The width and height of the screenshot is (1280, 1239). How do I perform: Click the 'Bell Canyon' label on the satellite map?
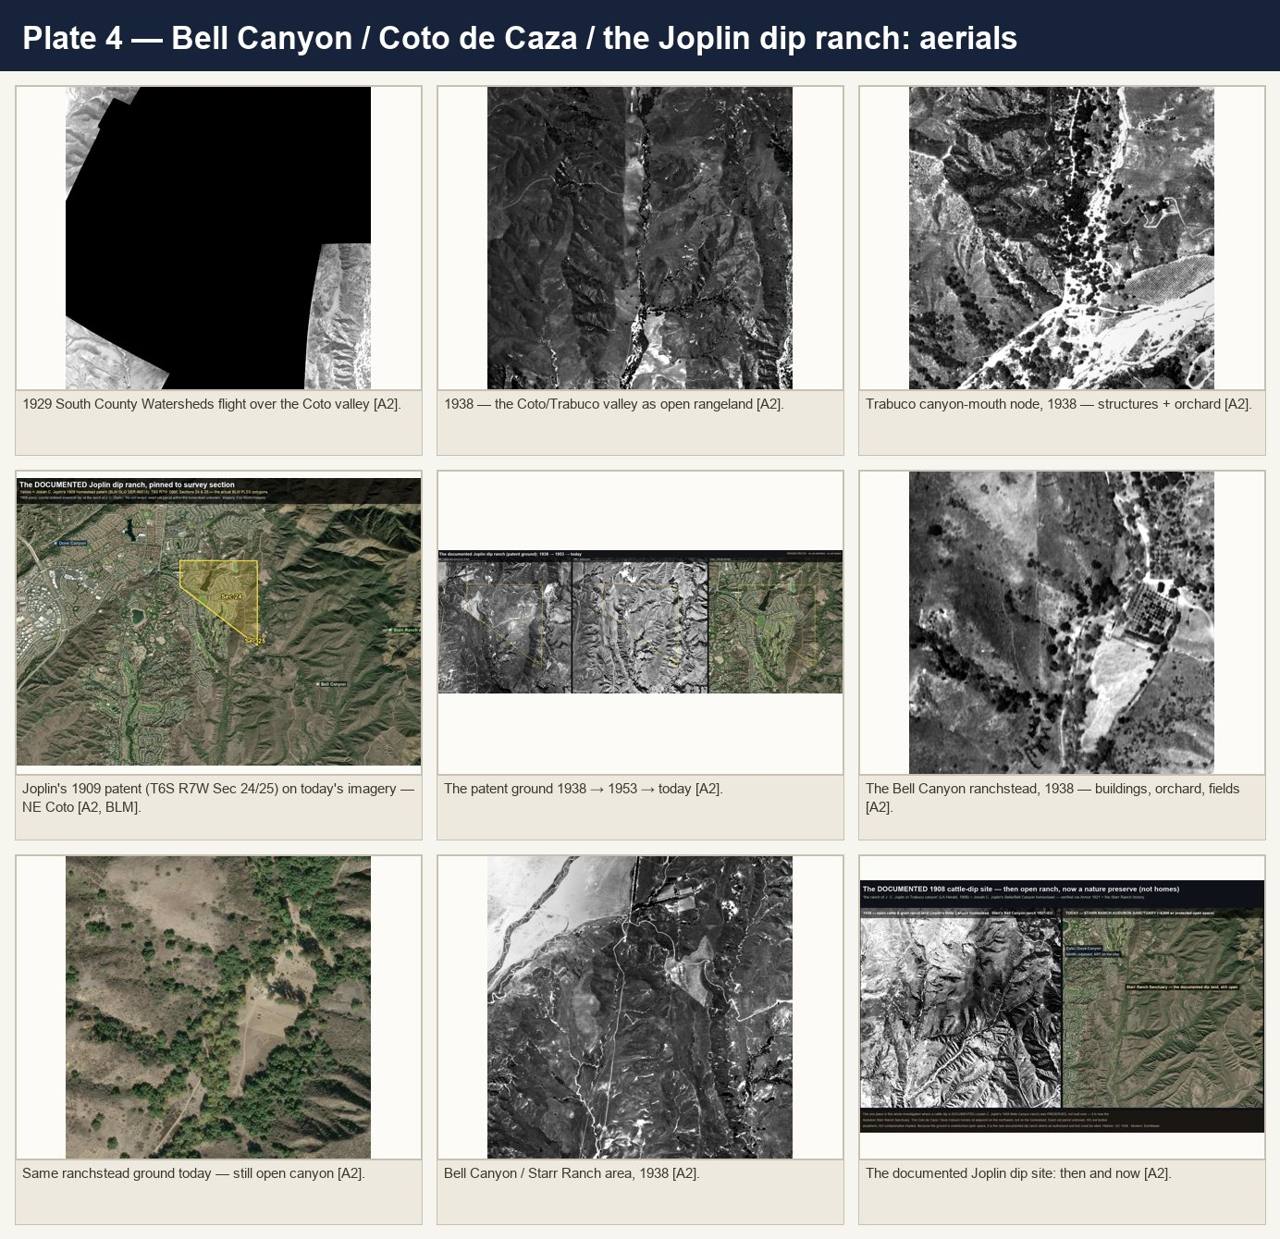click(331, 684)
